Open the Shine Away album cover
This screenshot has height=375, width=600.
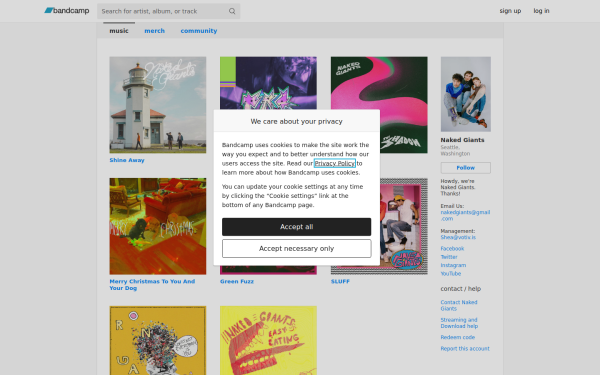(x=158, y=105)
